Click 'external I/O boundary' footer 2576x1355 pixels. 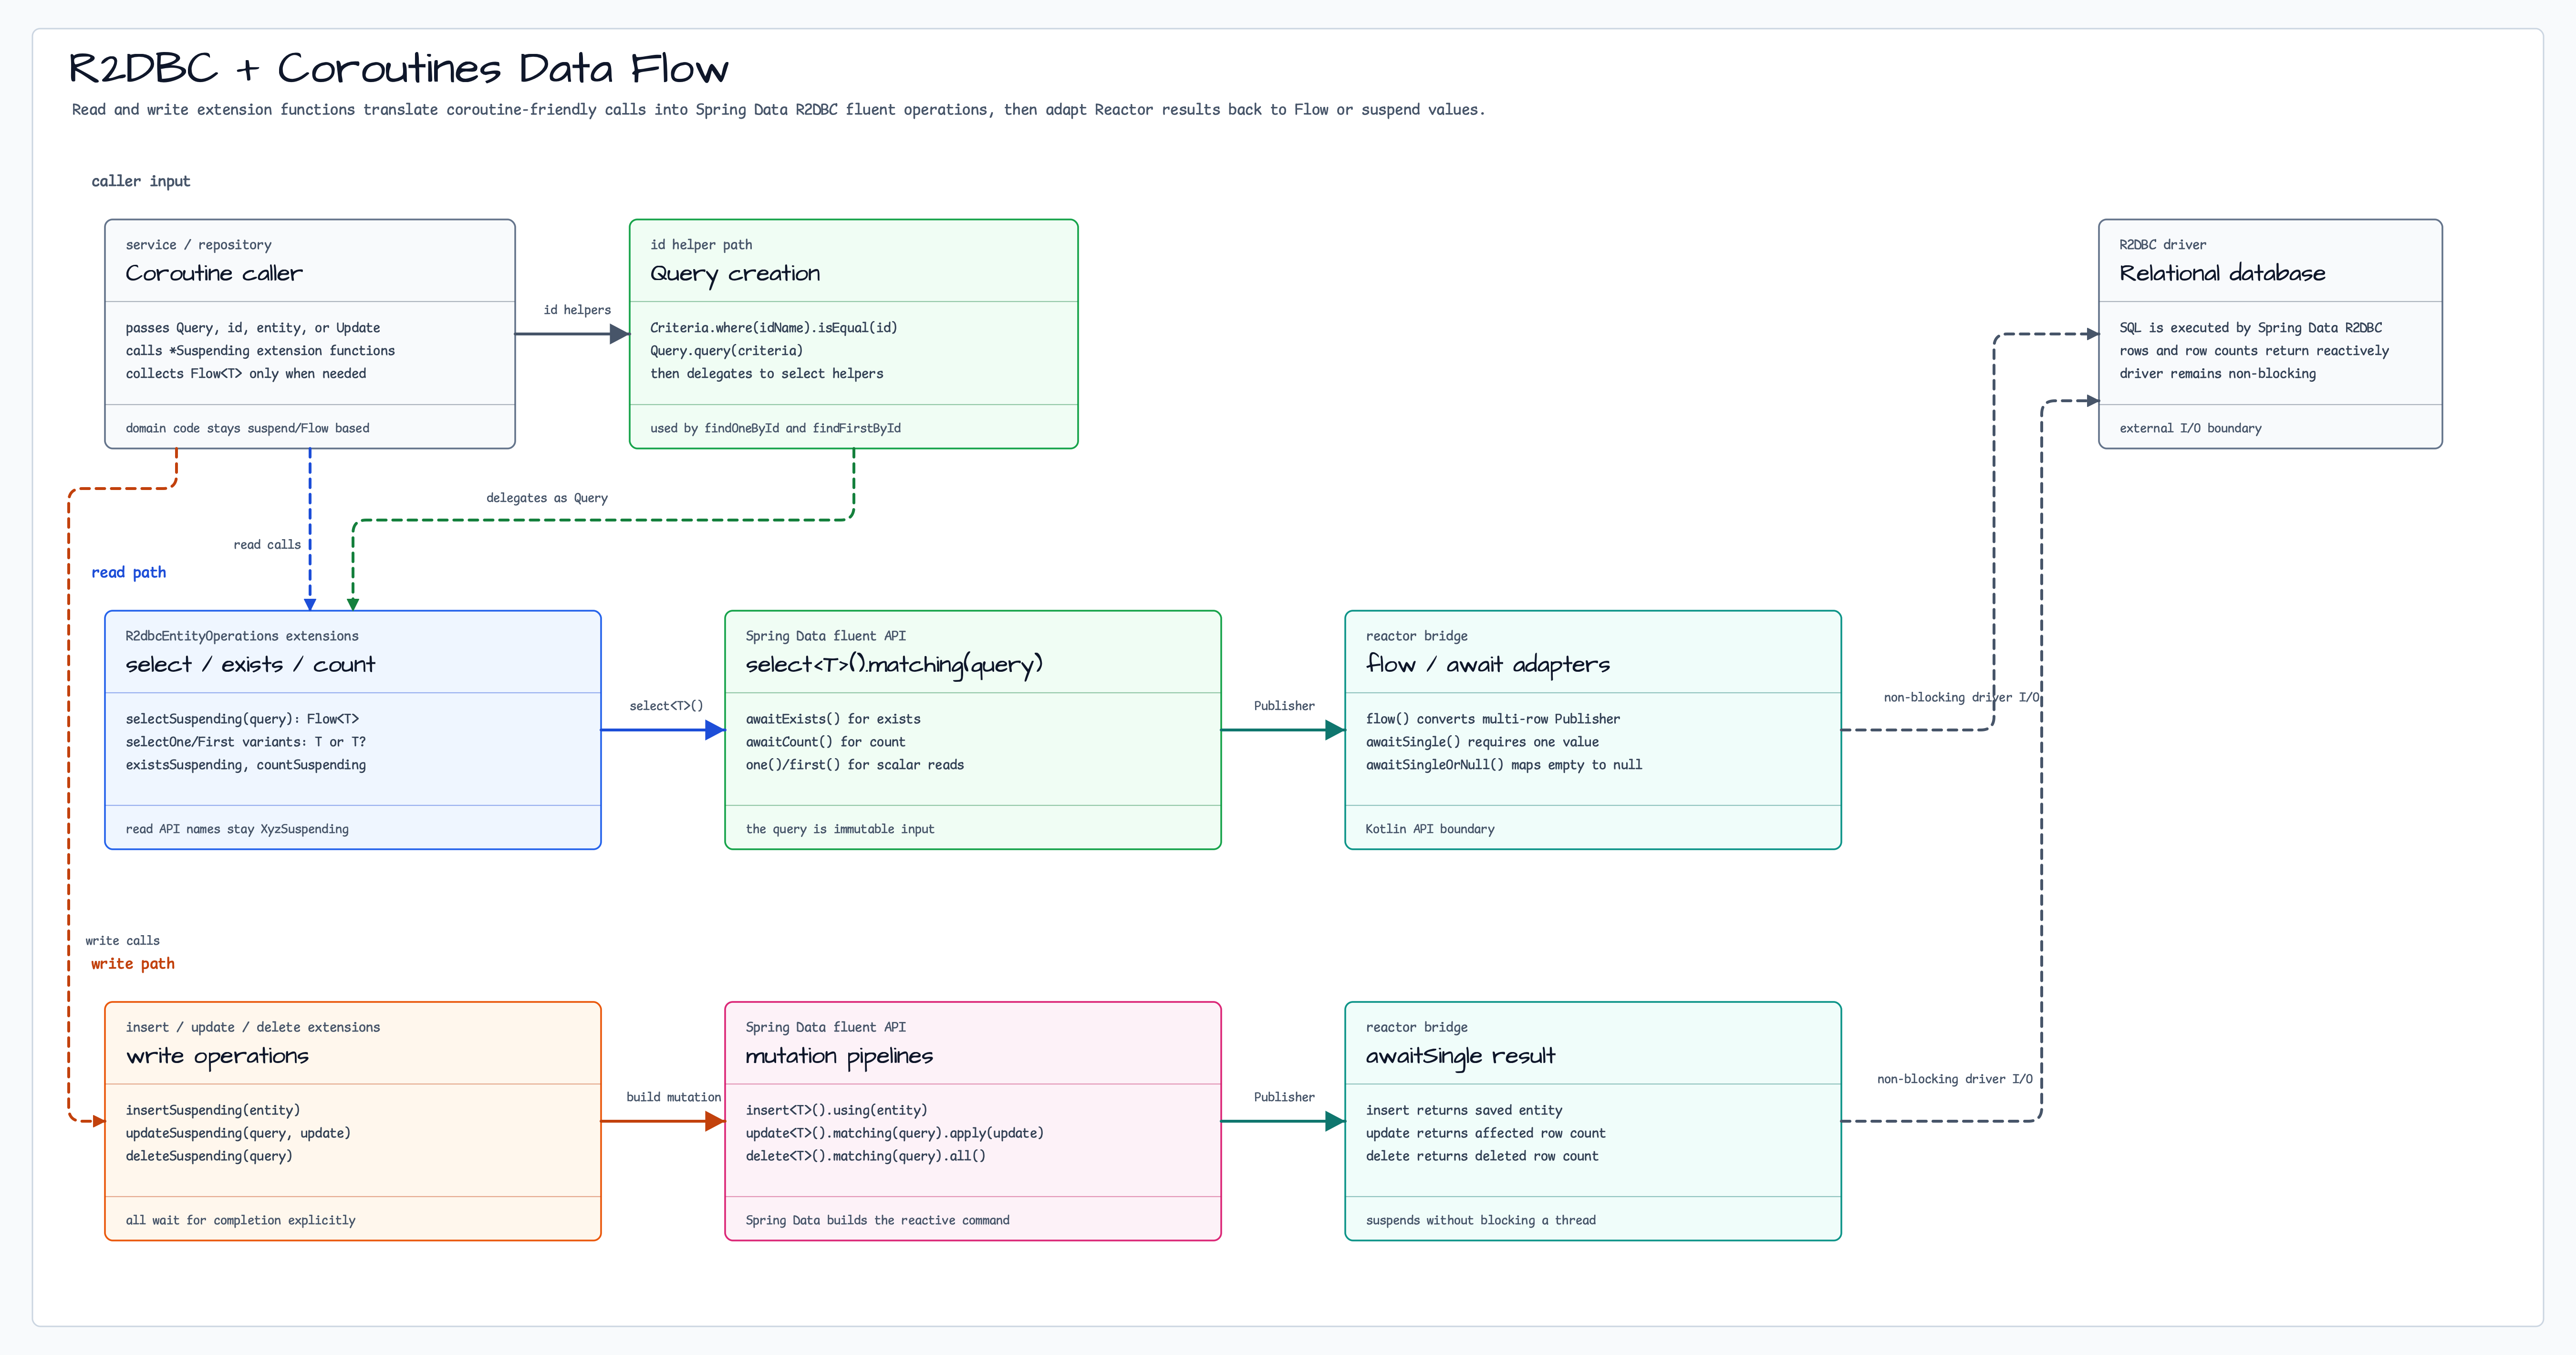click(2190, 428)
